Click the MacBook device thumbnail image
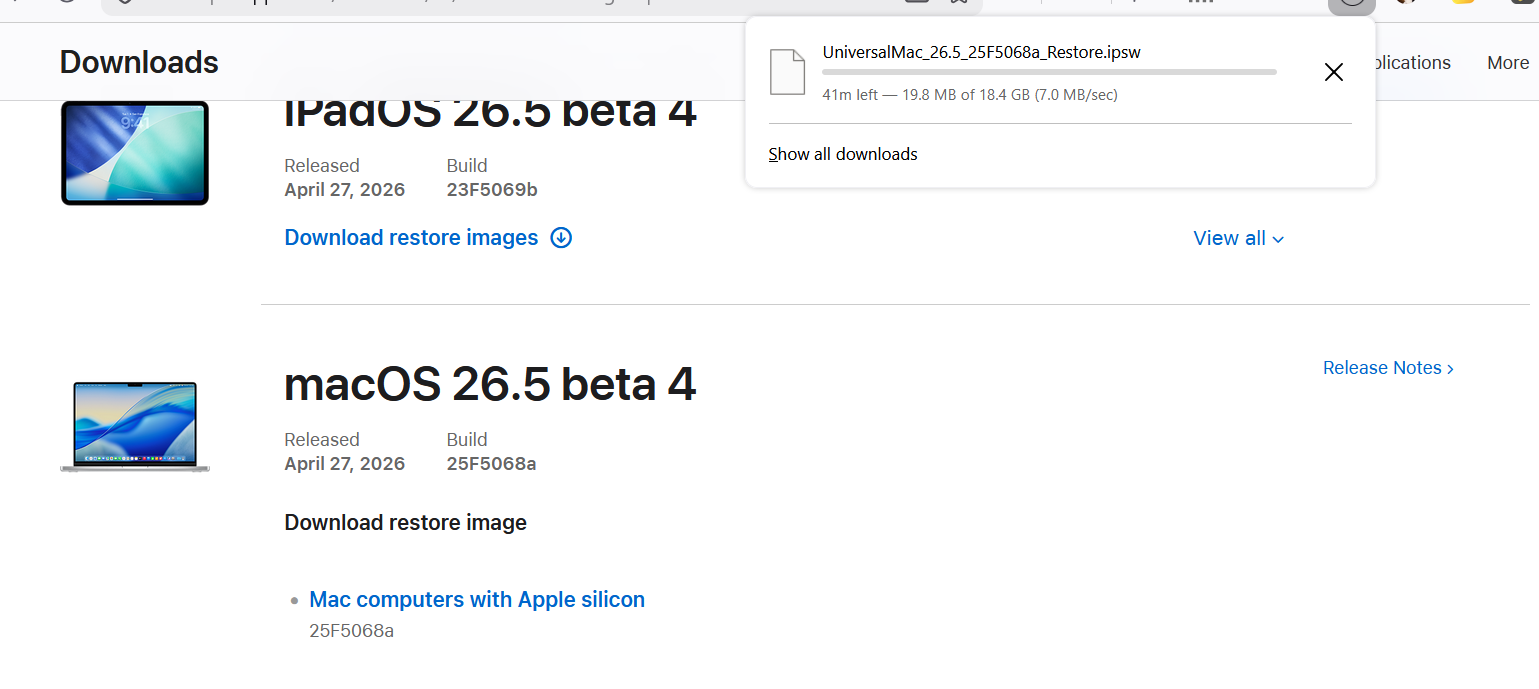Screen dimensions: 1539x689 (135, 426)
